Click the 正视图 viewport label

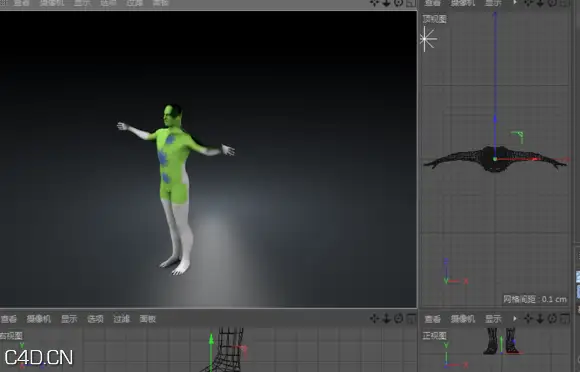point(435,335)
